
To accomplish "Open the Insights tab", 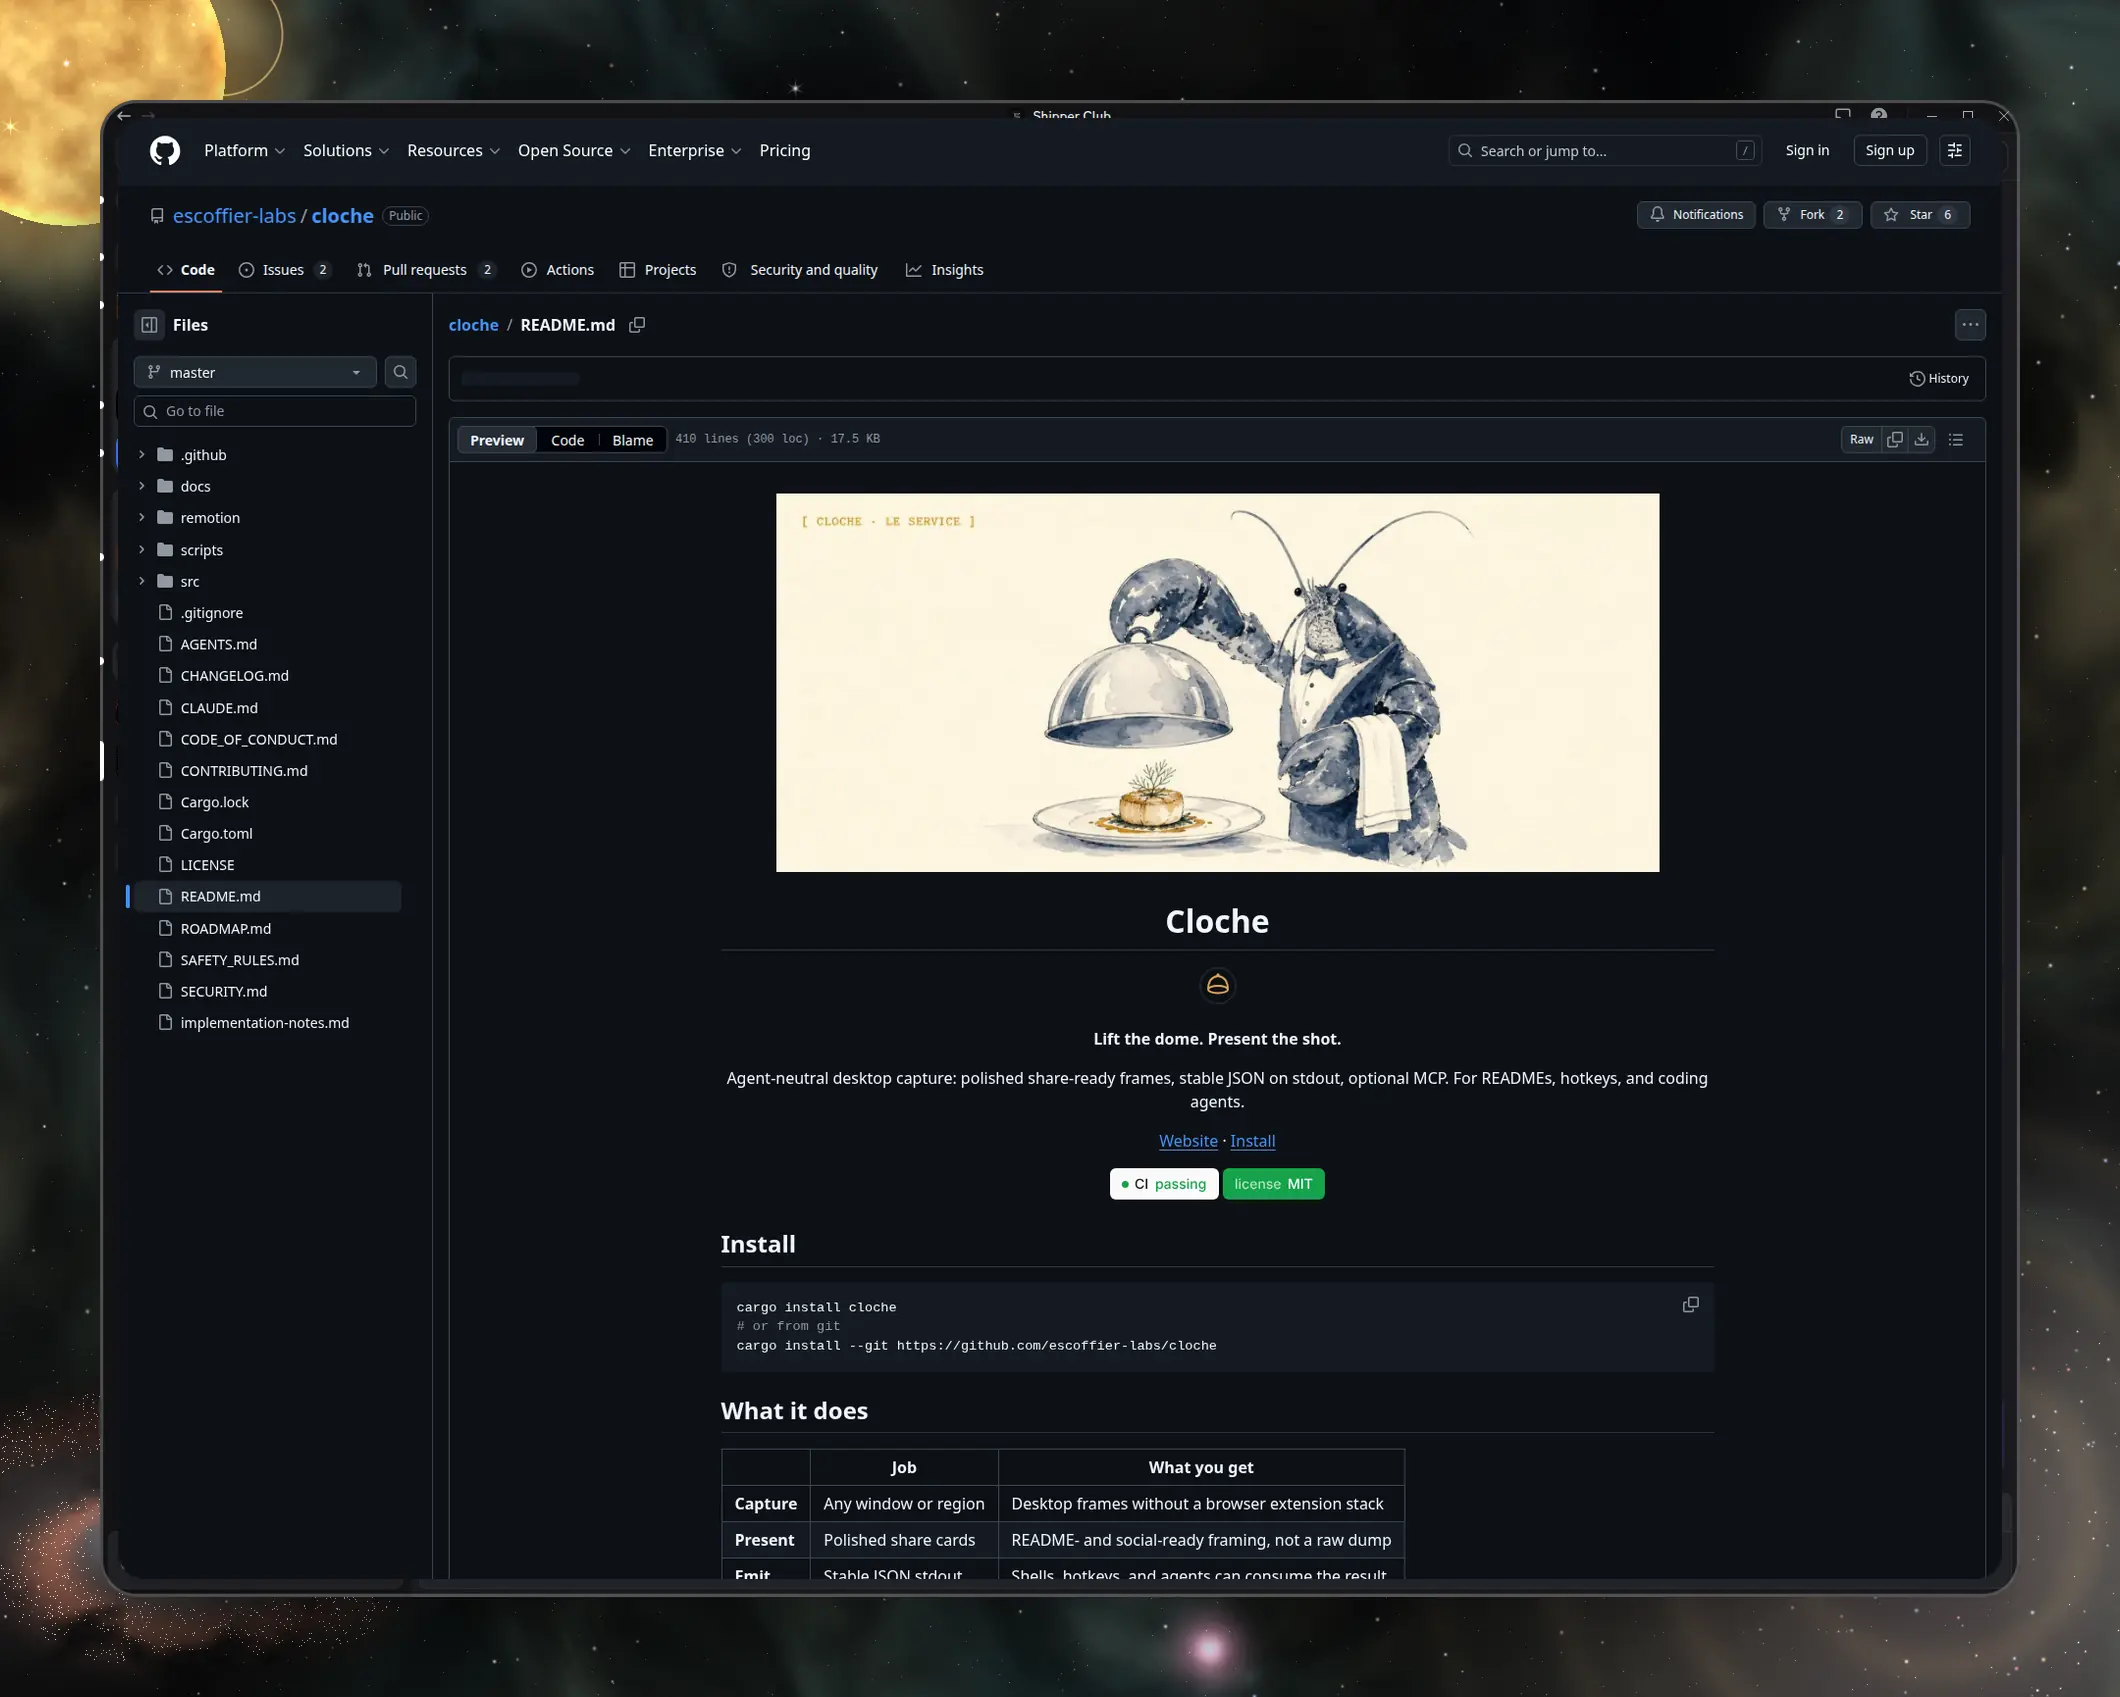I will click(x=945, y=270).
